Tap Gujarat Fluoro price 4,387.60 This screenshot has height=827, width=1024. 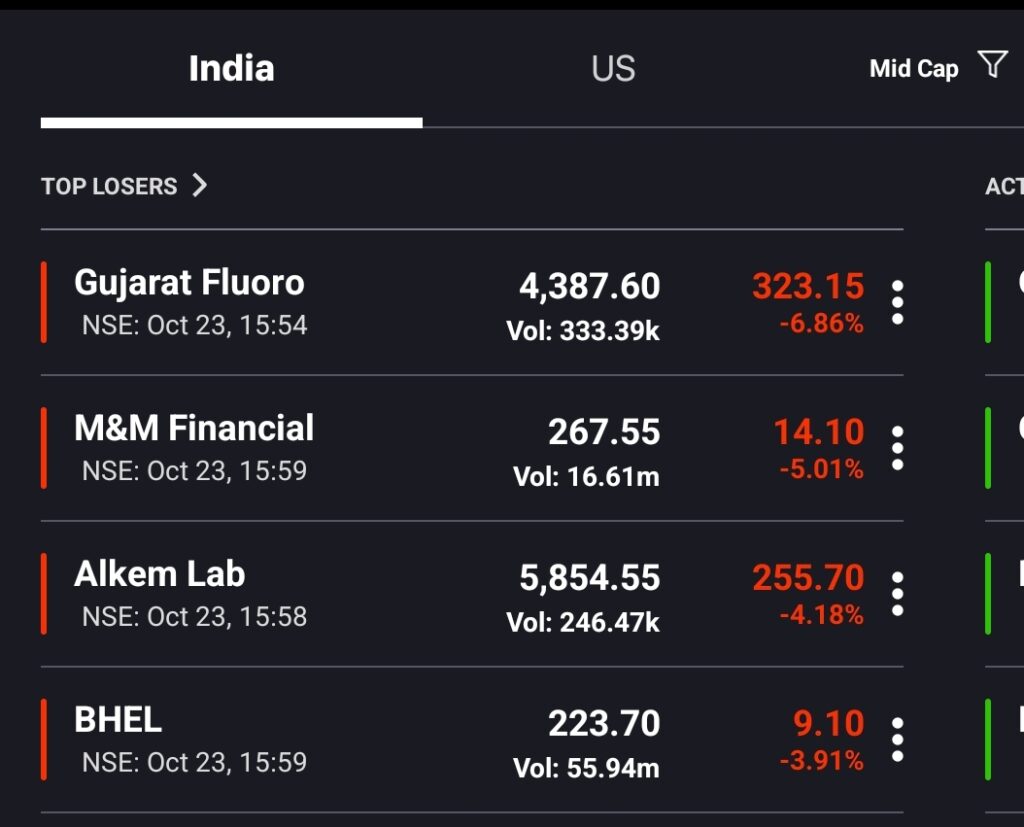[590, 286]
